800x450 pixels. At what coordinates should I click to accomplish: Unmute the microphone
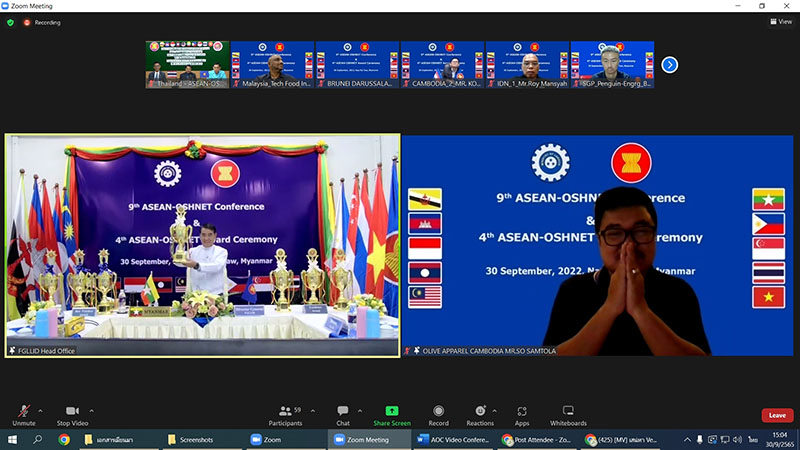coord(24,413)
